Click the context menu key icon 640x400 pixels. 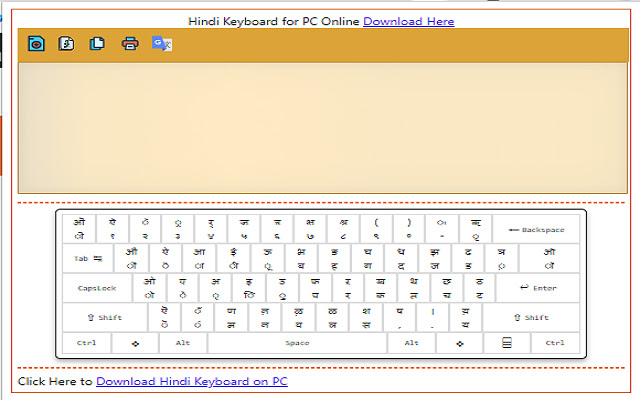pyautogui.click(x=507, y=343)
